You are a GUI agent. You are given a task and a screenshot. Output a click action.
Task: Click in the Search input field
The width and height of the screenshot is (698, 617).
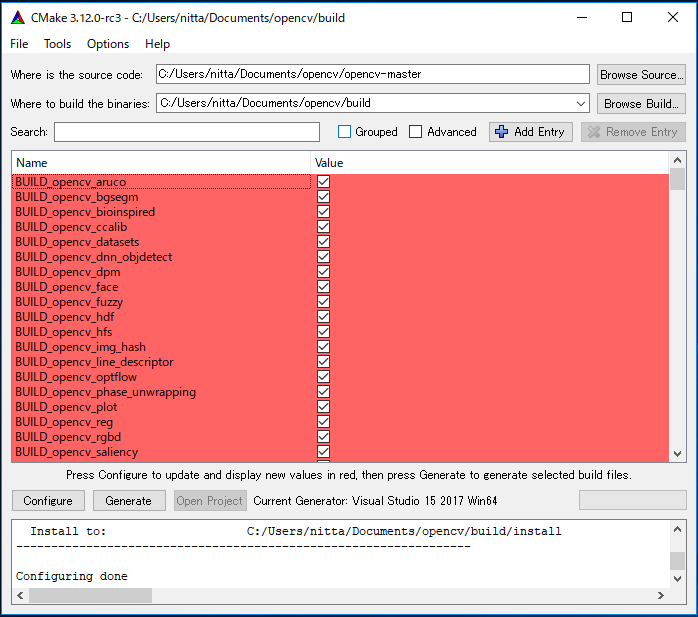(187, 132)
